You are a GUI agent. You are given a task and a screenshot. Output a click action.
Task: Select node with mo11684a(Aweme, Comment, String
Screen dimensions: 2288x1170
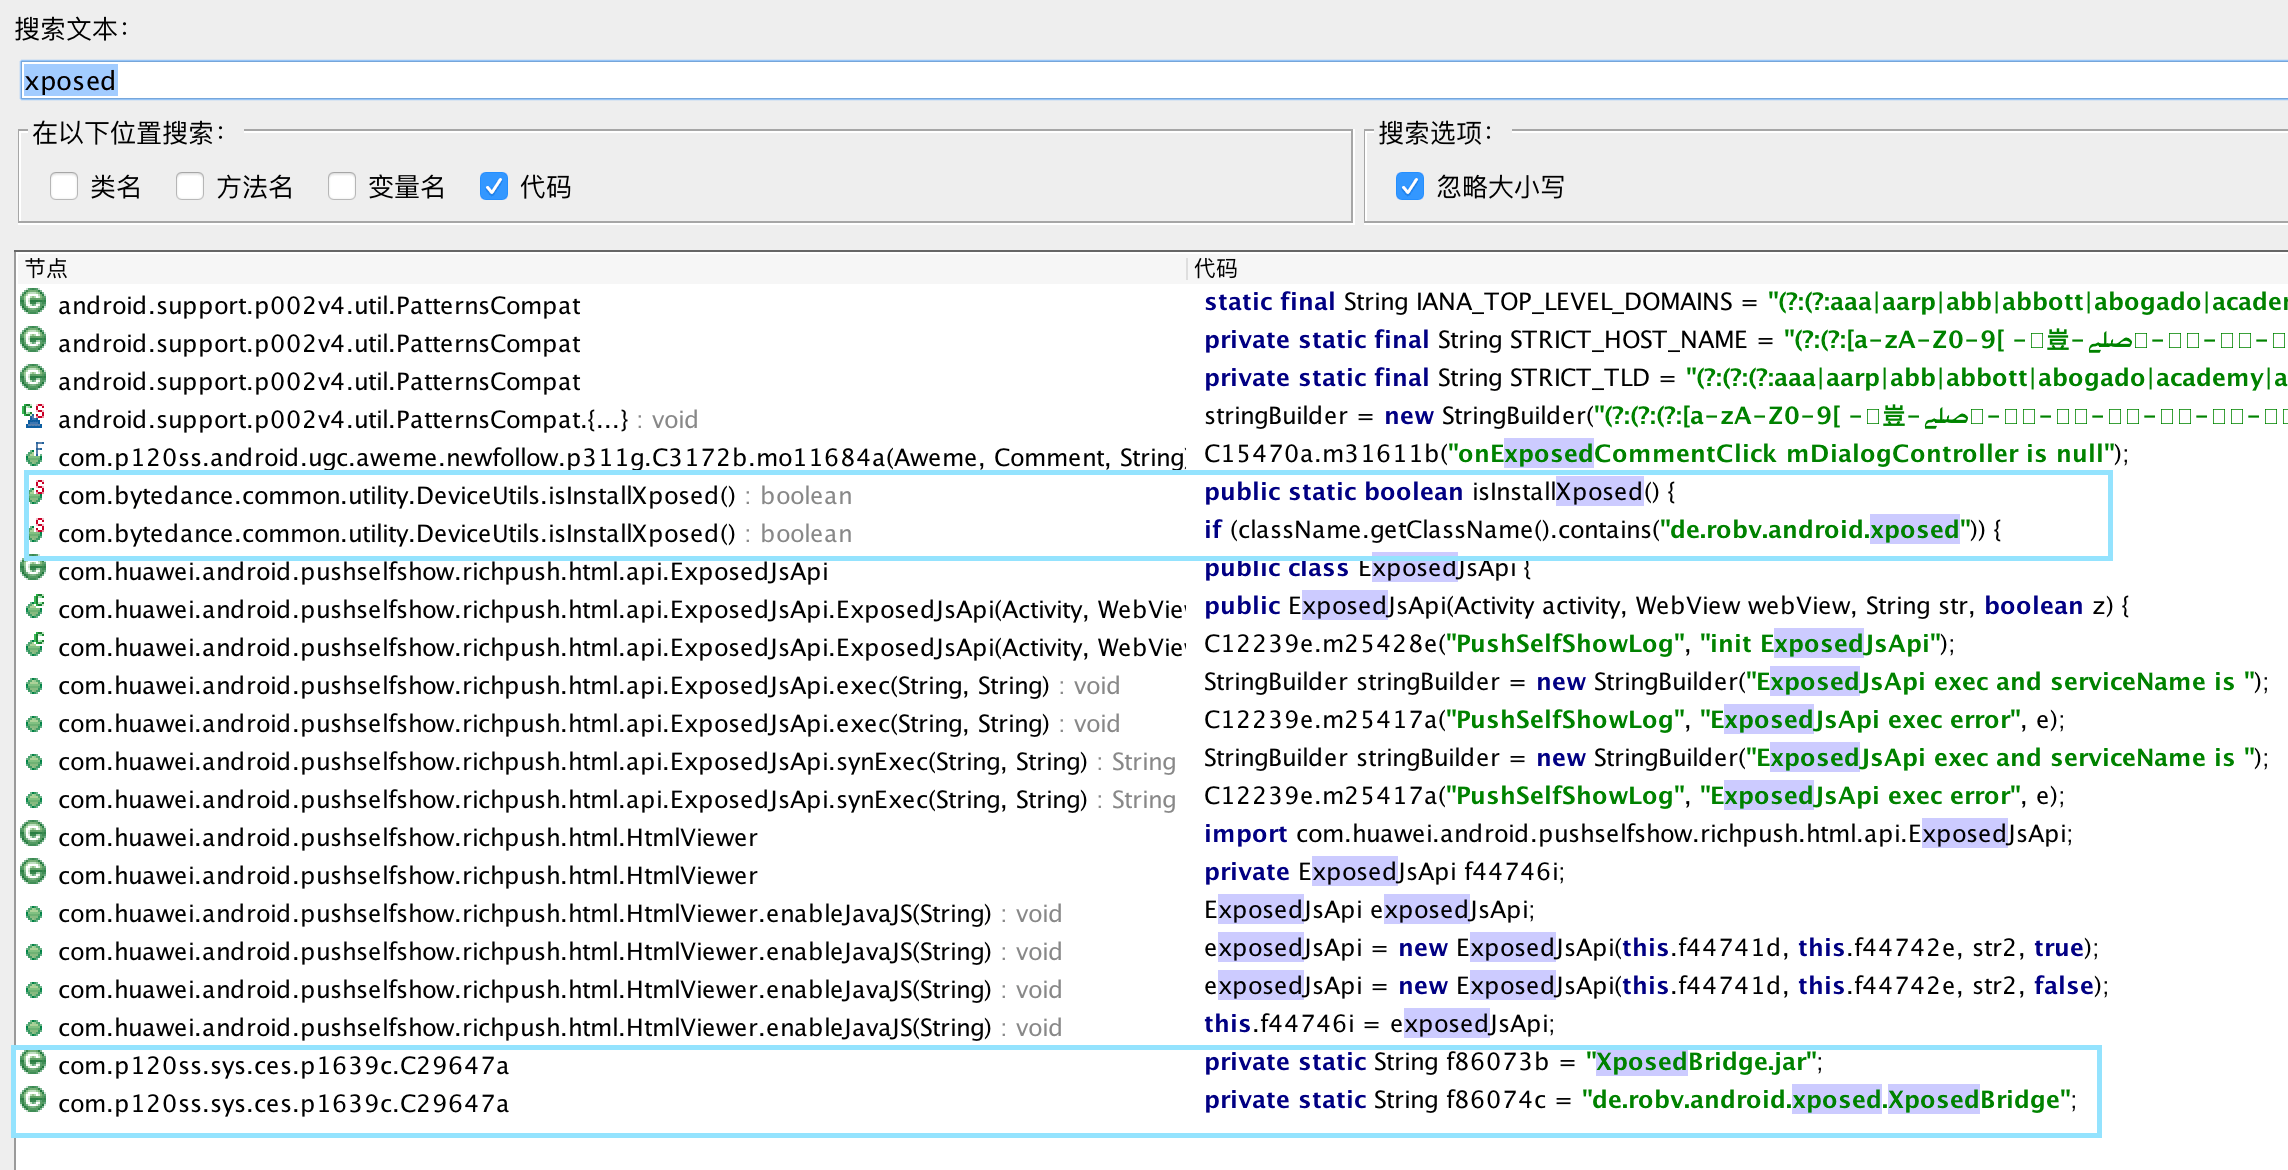coord(621,457)
